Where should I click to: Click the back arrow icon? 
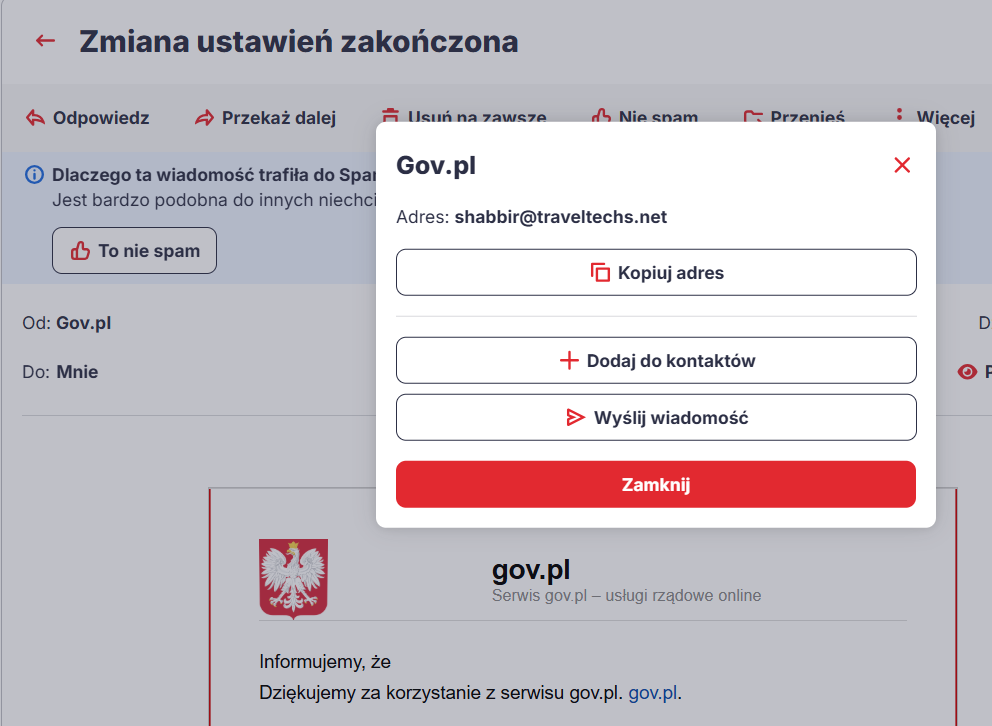pos(45,41)
